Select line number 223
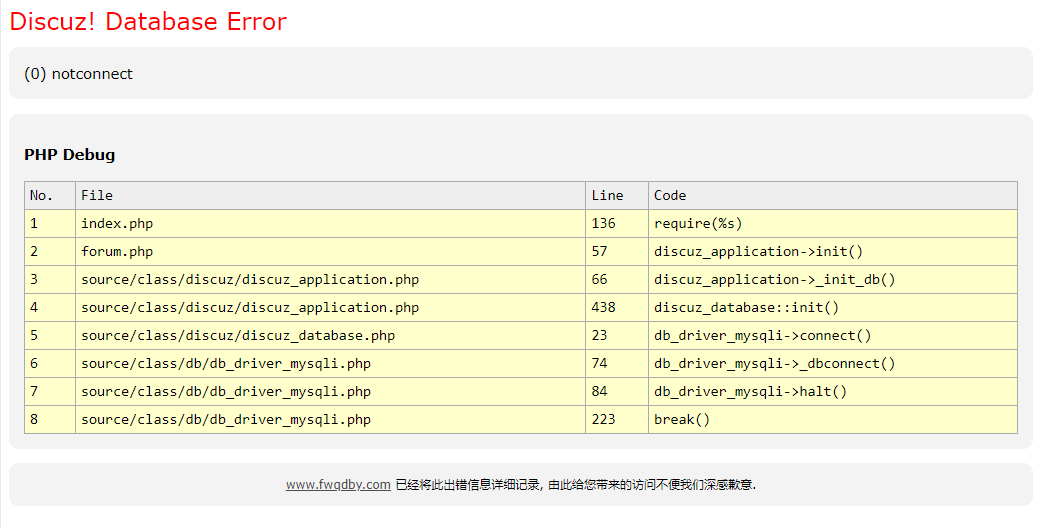The height and width of the screenshot is (528, 1062). pos(603,420)
